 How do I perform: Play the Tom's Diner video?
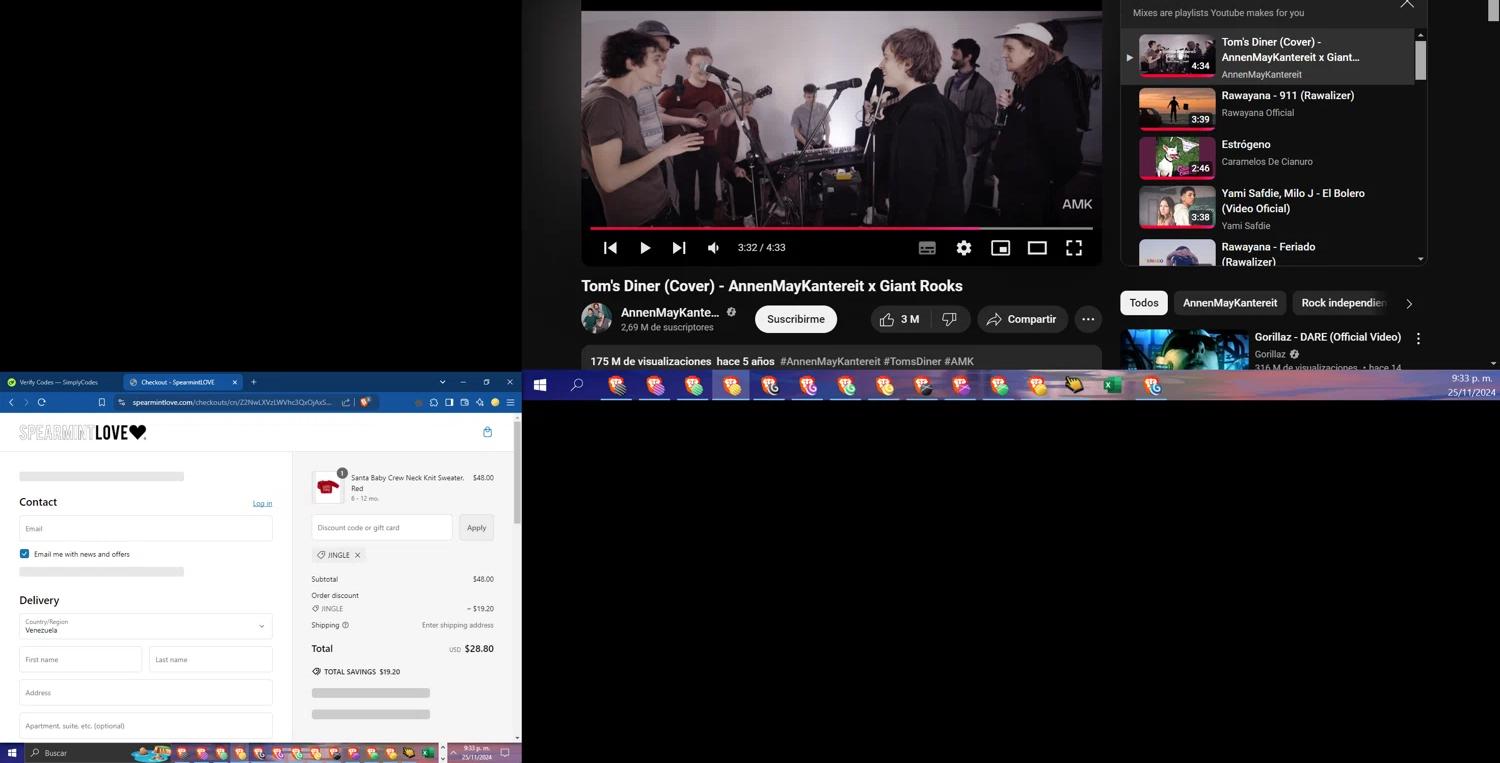(645, 248)
